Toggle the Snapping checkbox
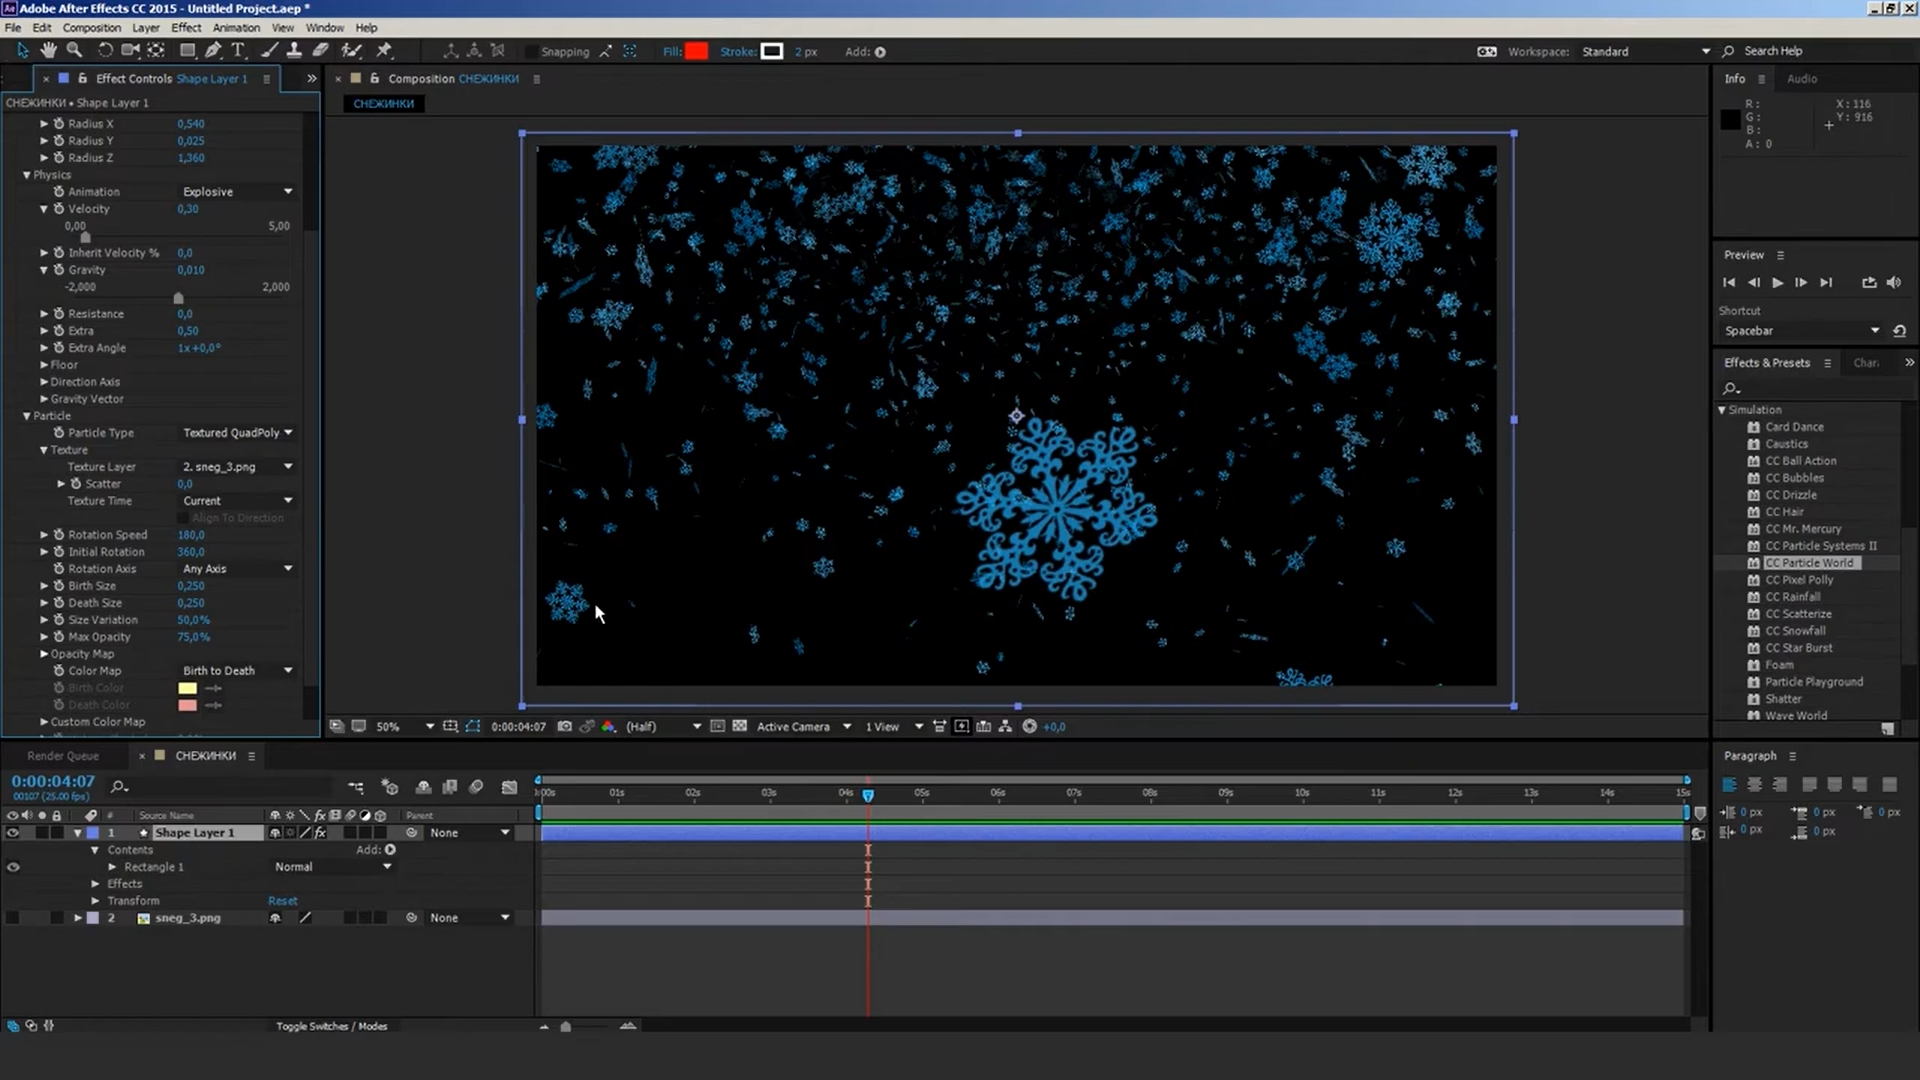 click(x=532, y=52)
